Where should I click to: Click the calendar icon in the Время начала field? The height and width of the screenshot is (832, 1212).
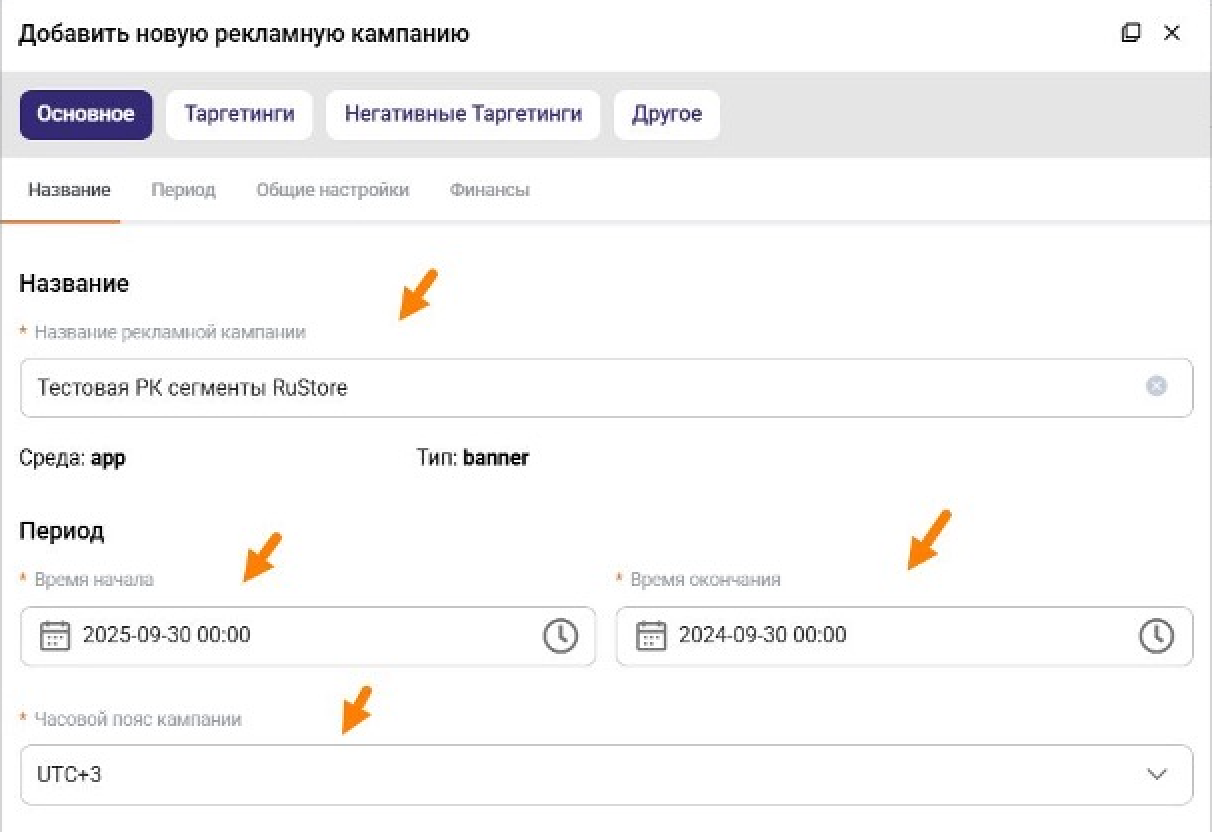[55, 636]
